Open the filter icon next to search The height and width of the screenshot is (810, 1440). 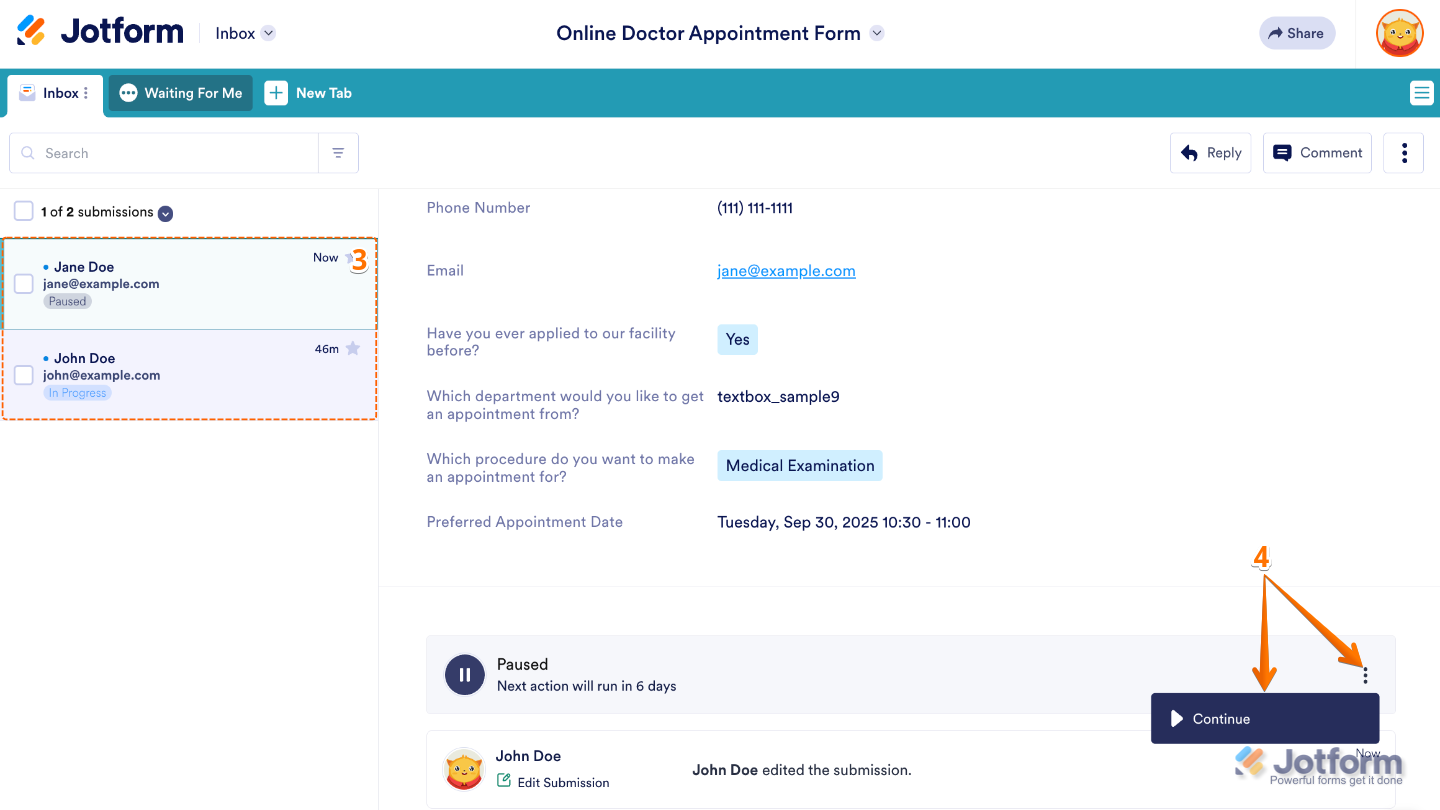(338, 152)
